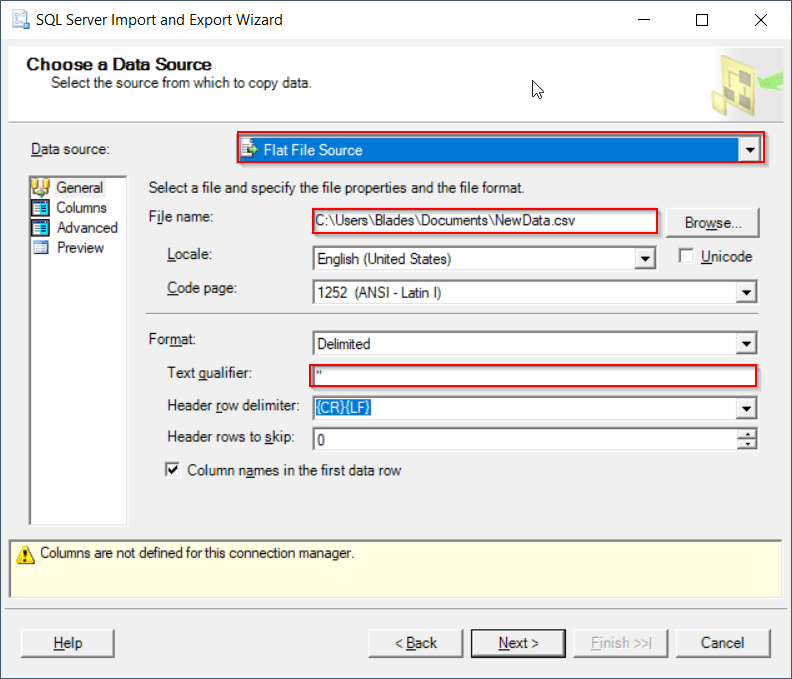Click the Help button
Screen dimensions: 792x679
pyautogui.click(x=68, y=643)
